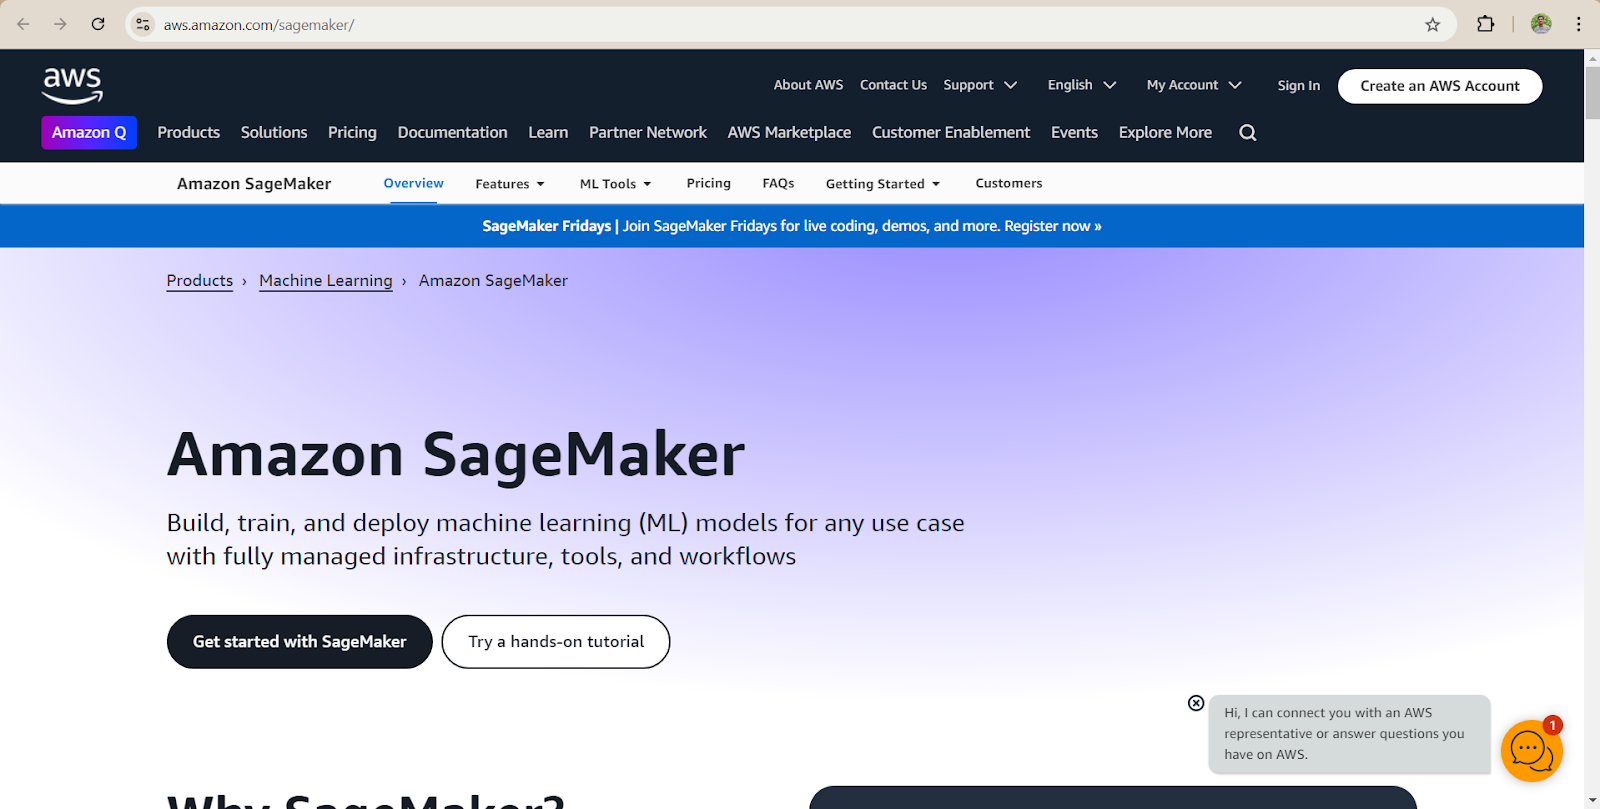Open the Partner Network menu
The image size is (1600, 809).
(x=648, y=132)
